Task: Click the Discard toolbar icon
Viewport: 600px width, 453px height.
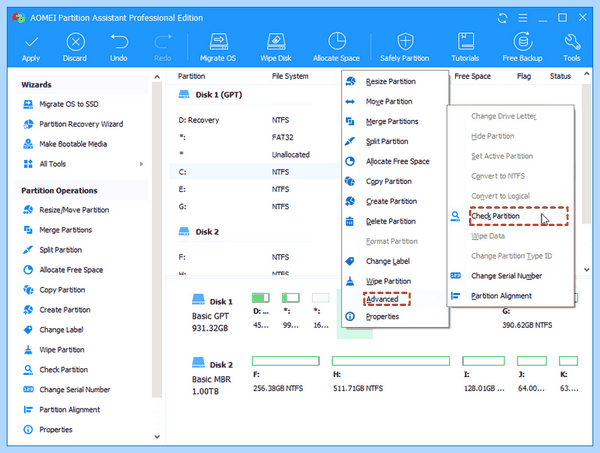Action: (75, 42)
